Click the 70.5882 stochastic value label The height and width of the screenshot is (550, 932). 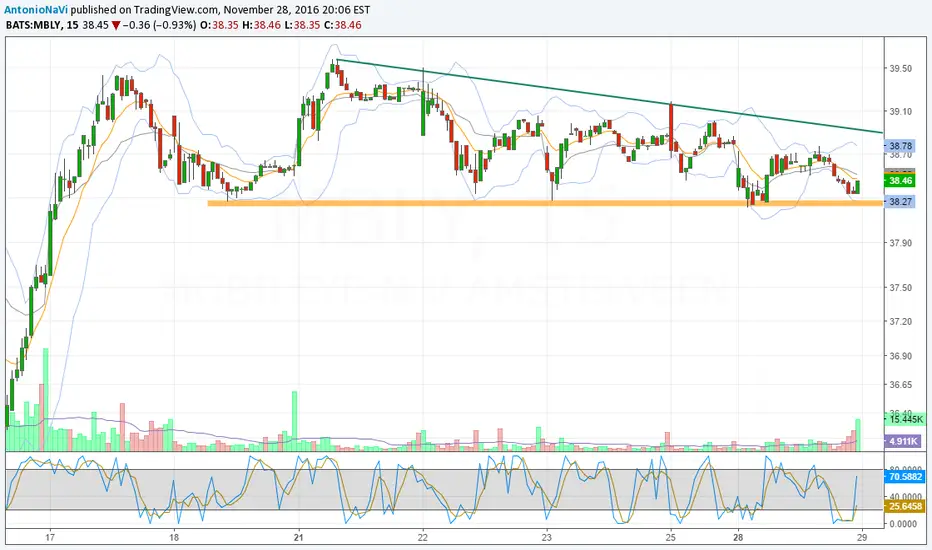[906, 476]
